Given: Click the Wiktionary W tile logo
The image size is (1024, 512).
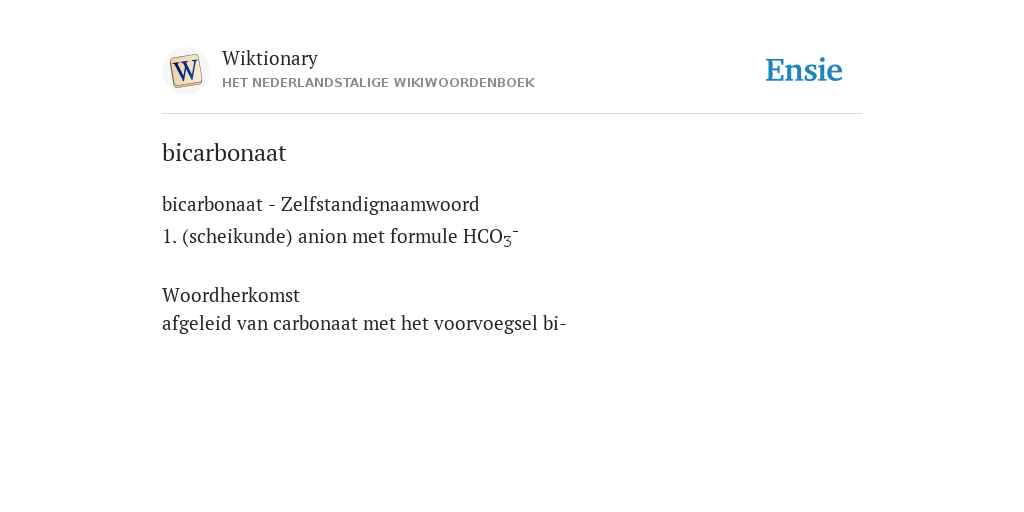Looking at the screenshot, I should [185, 71].
